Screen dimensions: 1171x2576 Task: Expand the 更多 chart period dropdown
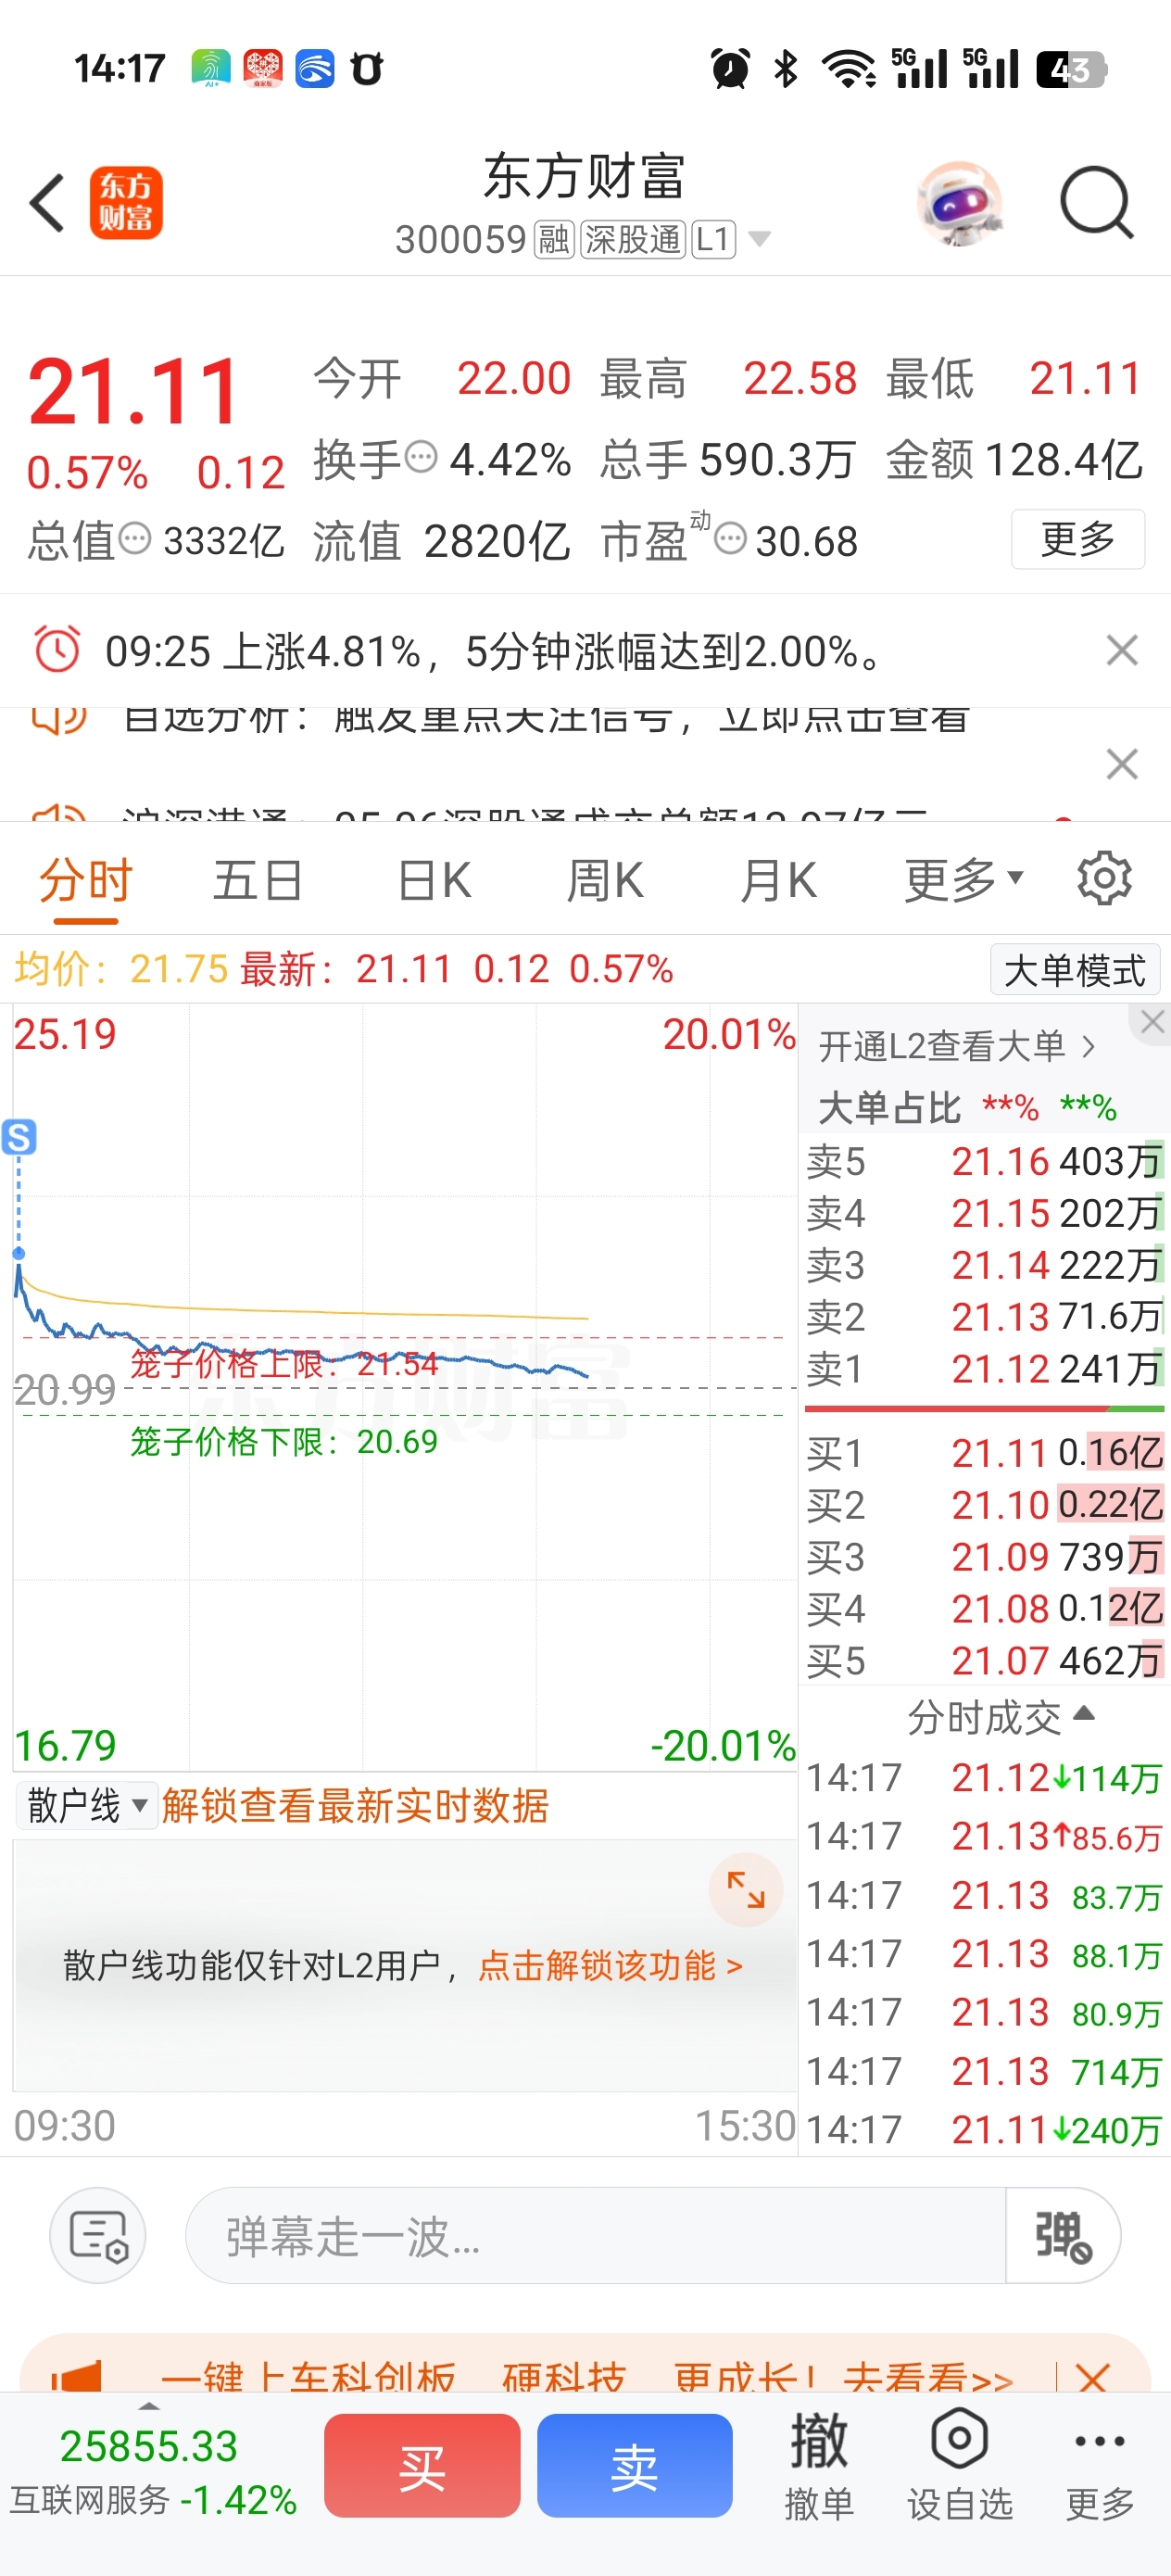click(964, 881)
